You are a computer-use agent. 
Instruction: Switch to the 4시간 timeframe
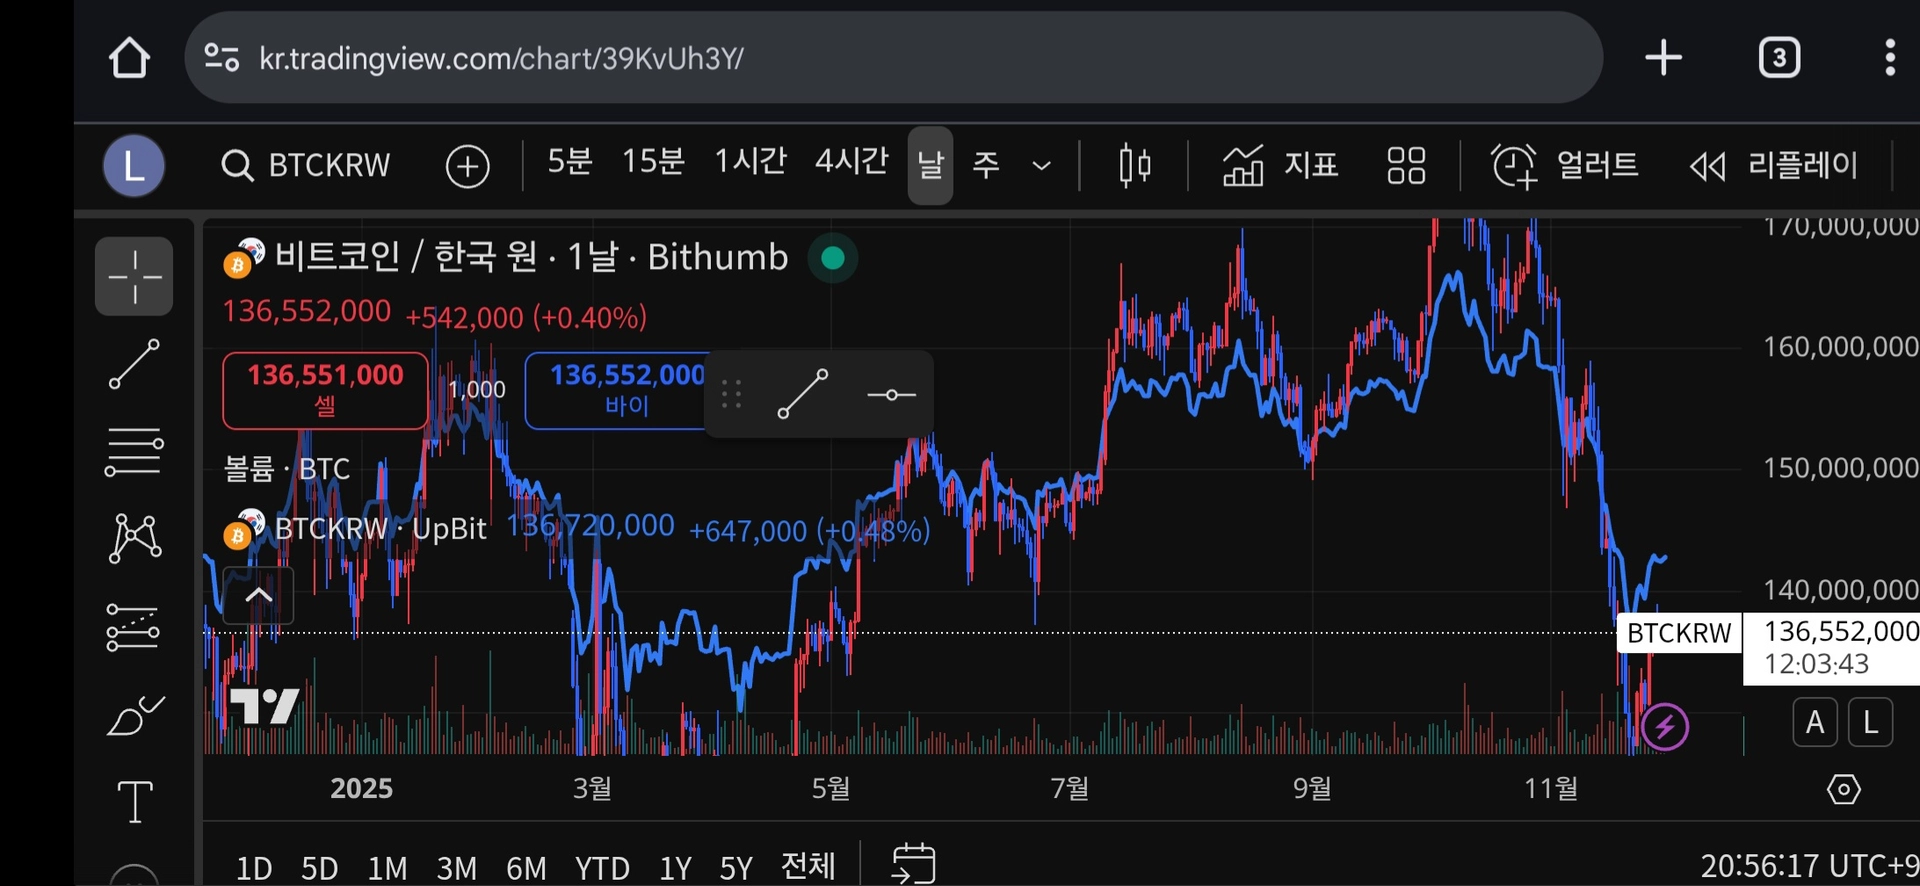click(x=851, y=162)
